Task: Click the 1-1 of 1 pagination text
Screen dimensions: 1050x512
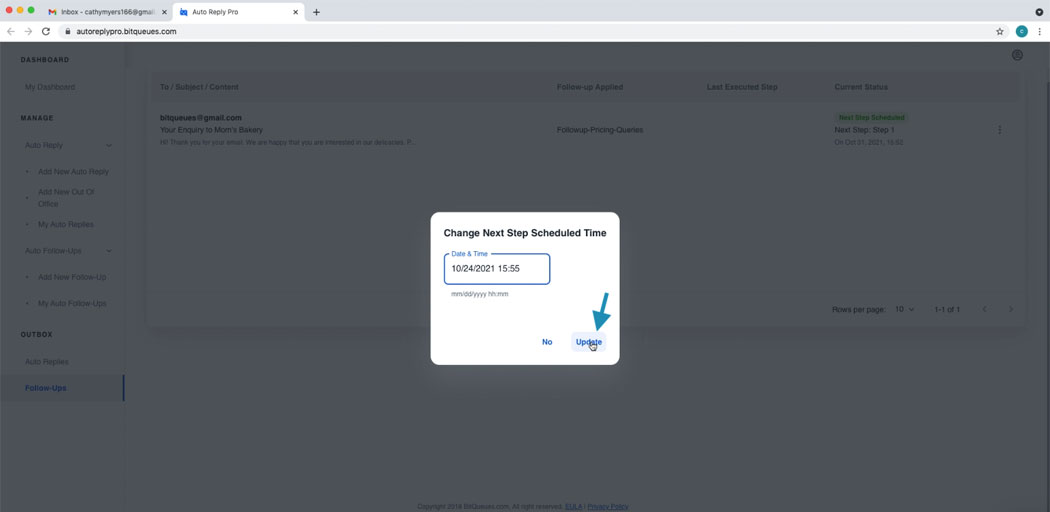Action: coord(948,309)
